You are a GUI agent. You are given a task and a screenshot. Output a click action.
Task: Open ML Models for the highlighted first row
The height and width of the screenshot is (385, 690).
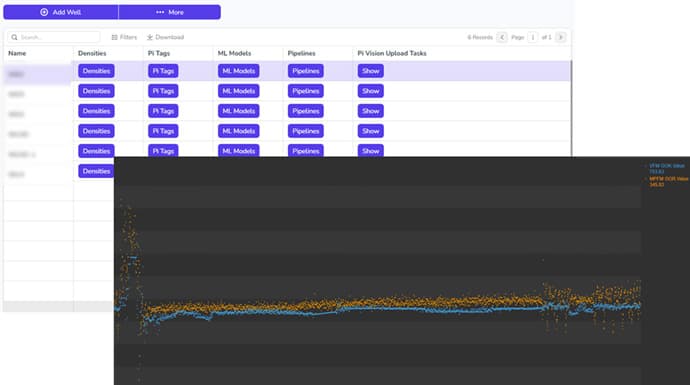point(239,71)
